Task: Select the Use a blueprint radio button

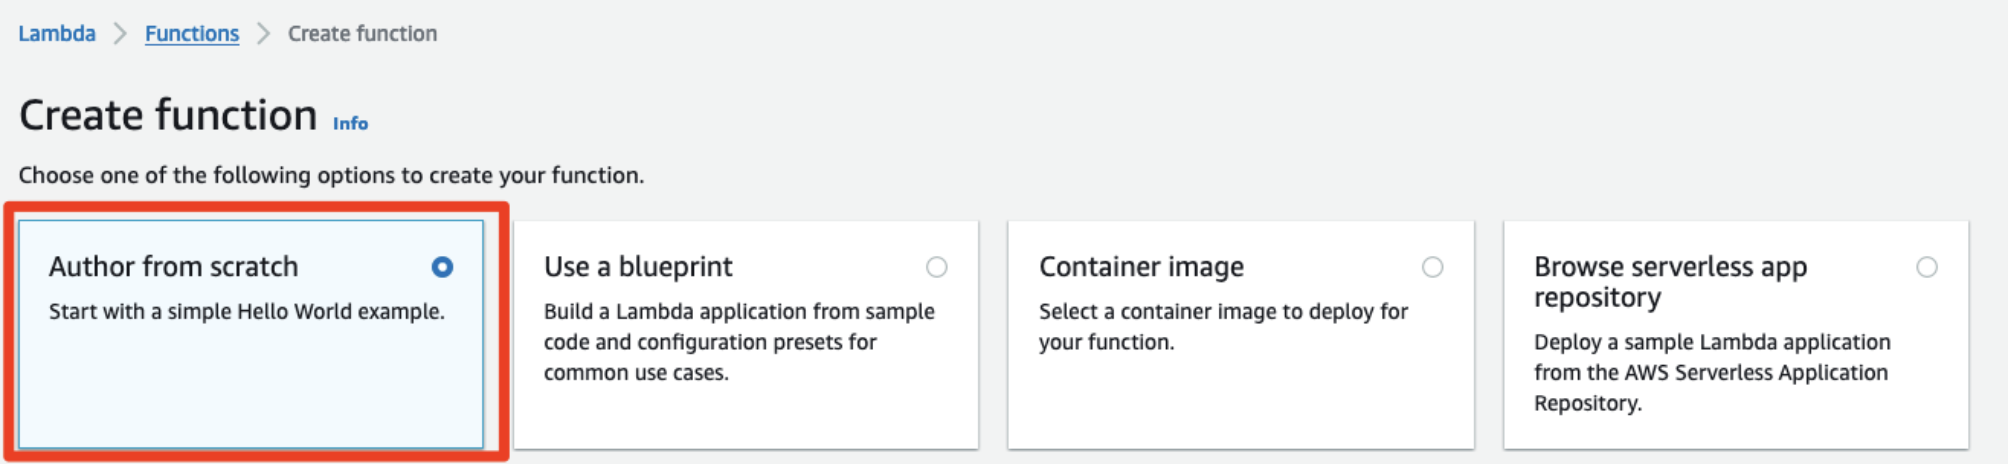Action: click(x=936, y=267)
